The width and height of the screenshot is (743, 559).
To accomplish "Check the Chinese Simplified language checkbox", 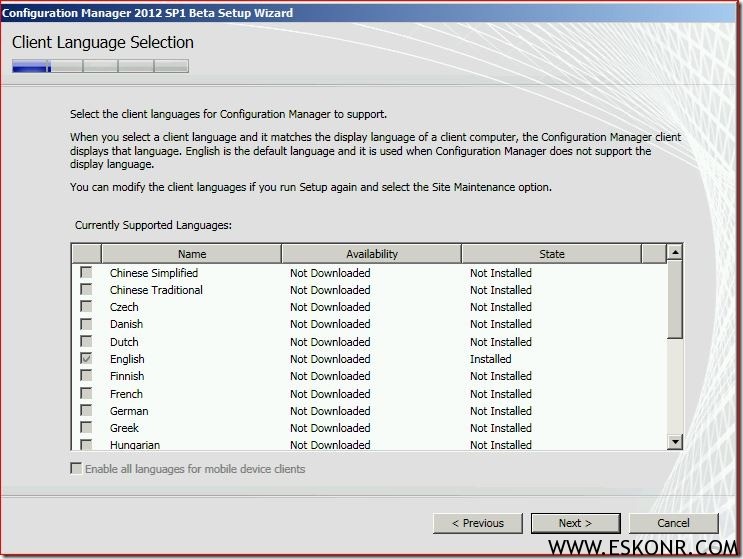I will tap(86, 273).
